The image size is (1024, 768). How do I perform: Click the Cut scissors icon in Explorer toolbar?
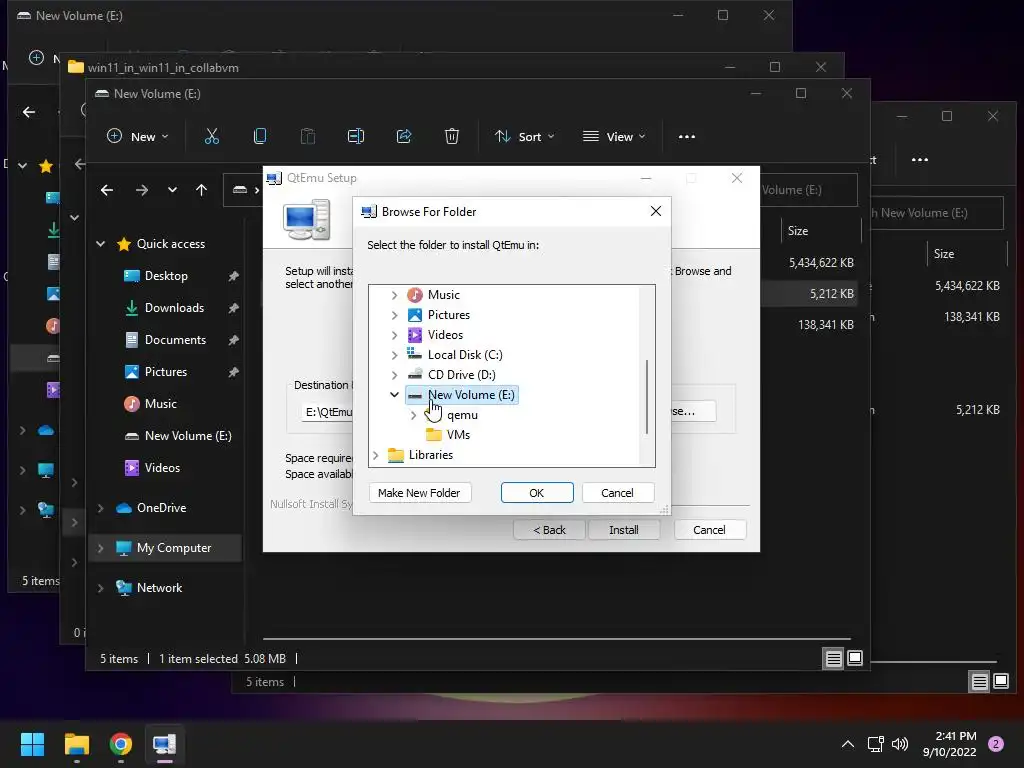212,136
